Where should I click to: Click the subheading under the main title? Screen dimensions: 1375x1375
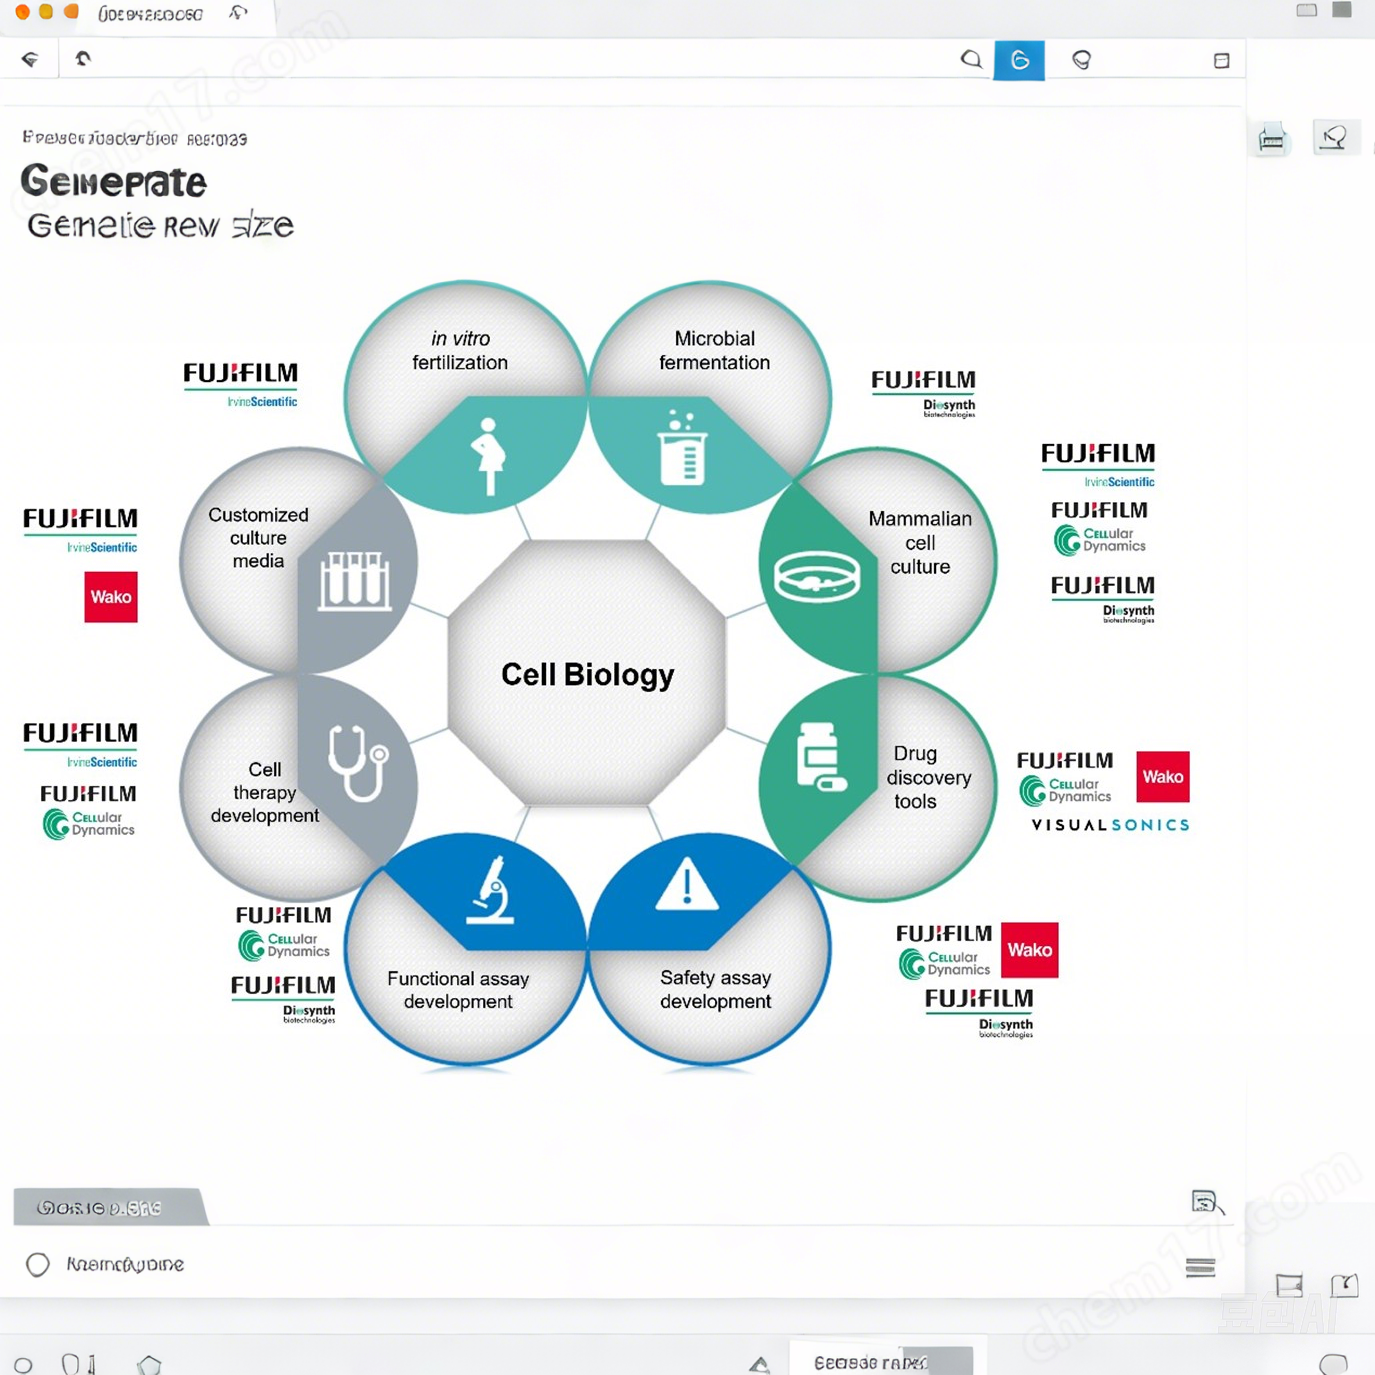coord(160,226)
